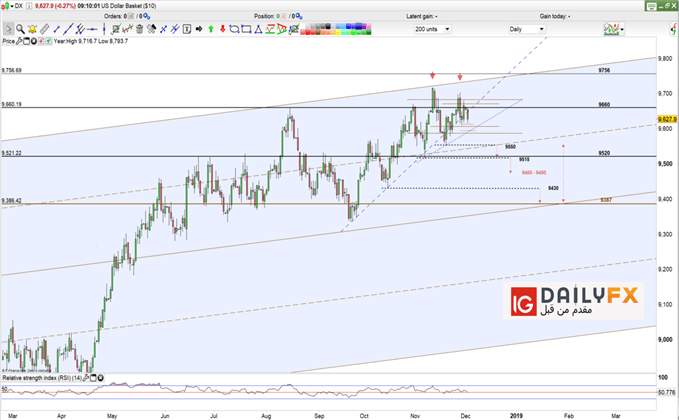This screenshot has width=679, height=420.
Task: Select the horizontal line tool
Action: pos(92,29)
